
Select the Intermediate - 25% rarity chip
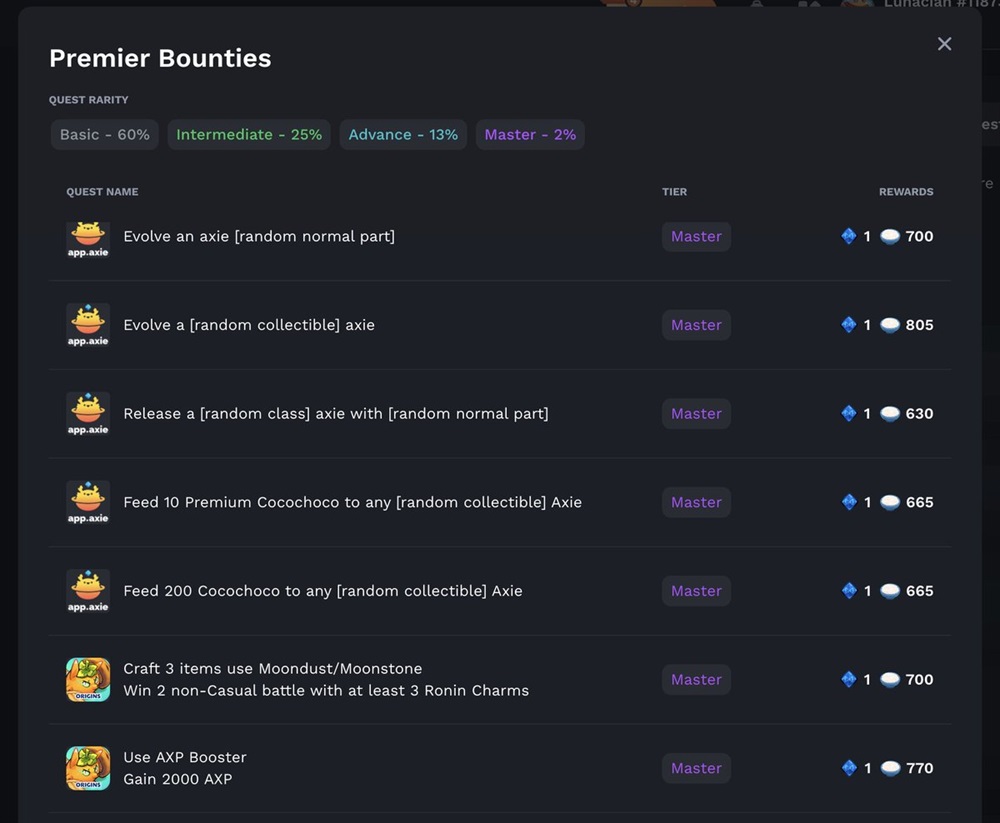tap(249, 135)
